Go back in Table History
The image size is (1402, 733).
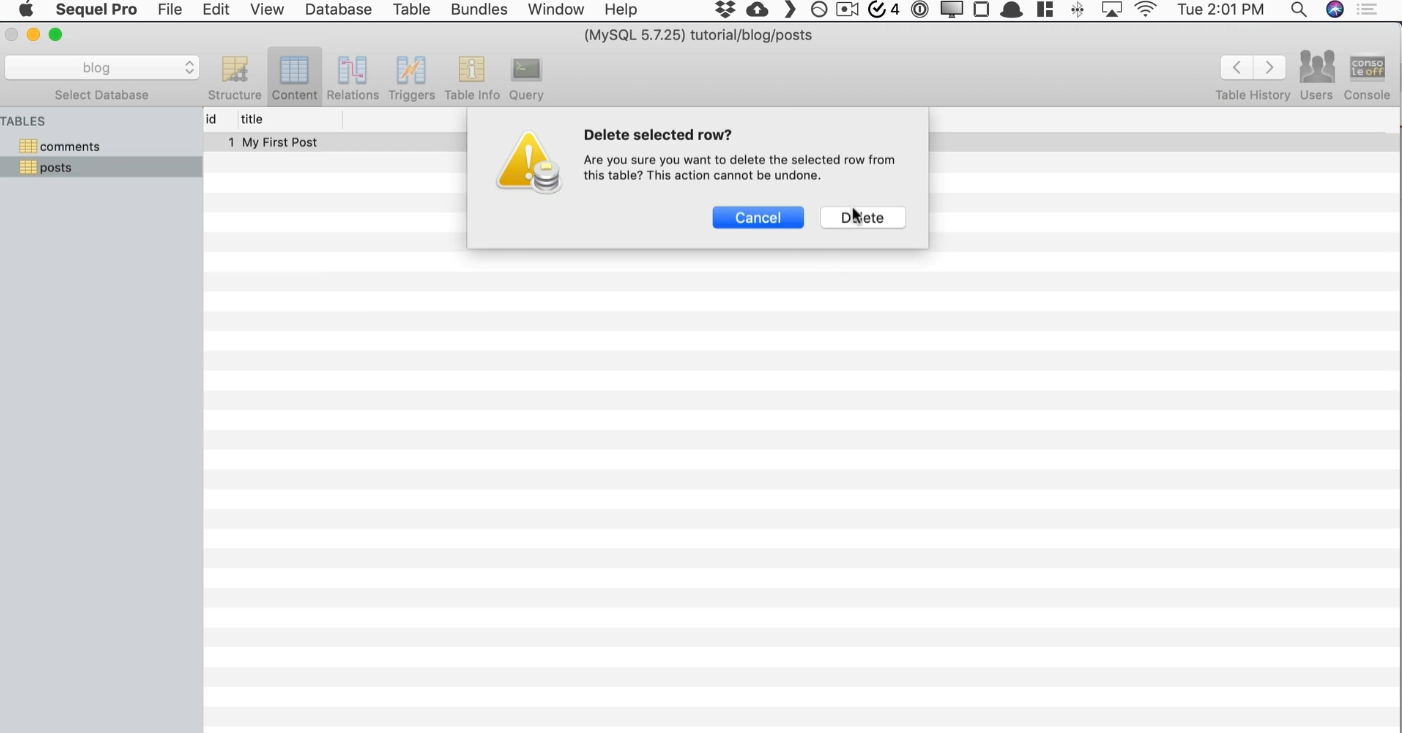coord(1237,67)
